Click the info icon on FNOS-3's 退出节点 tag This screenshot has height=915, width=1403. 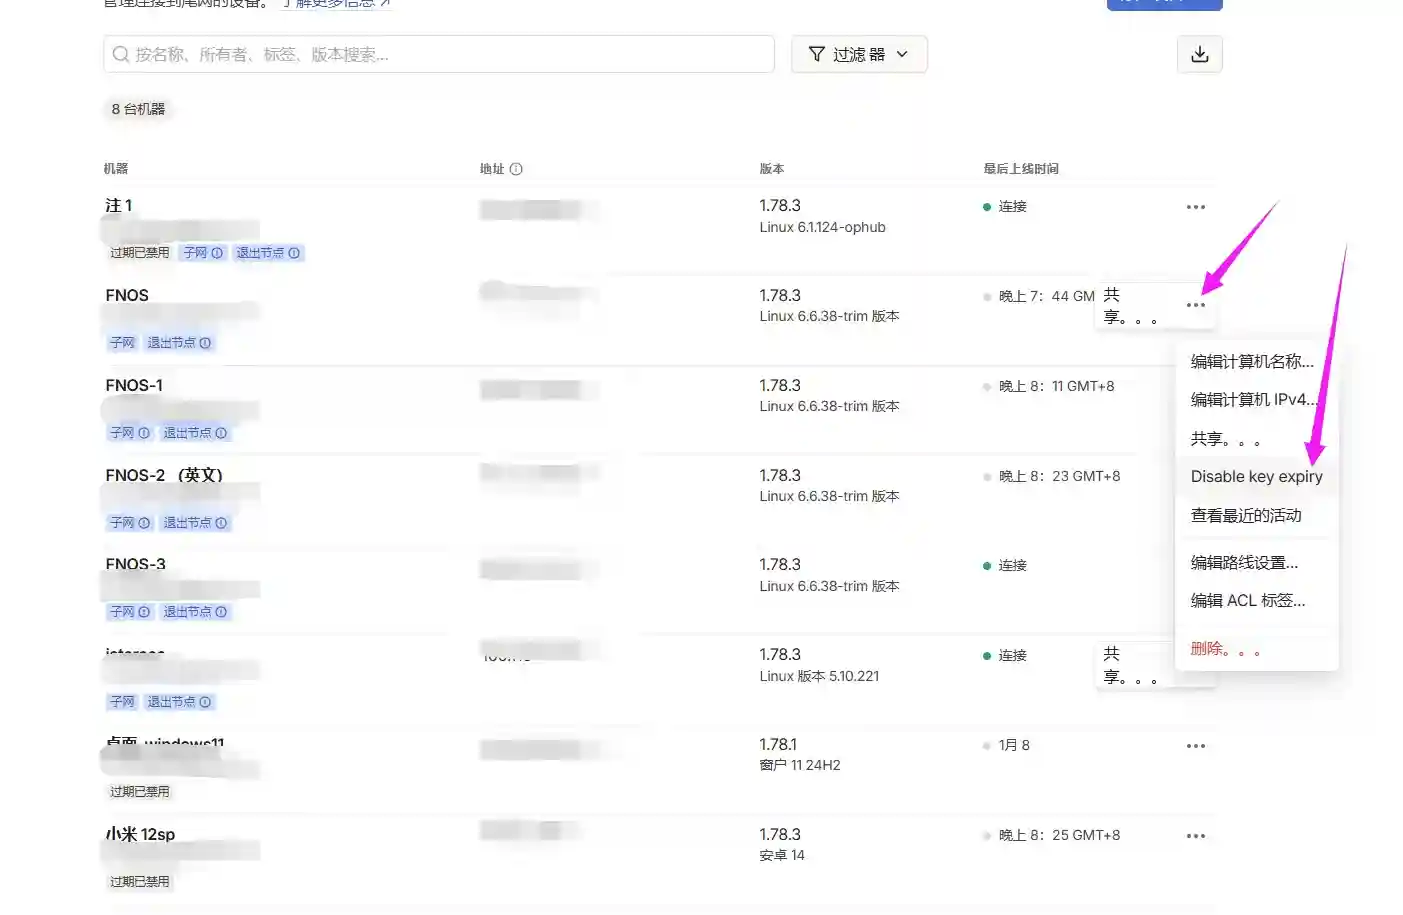(221, 611)
